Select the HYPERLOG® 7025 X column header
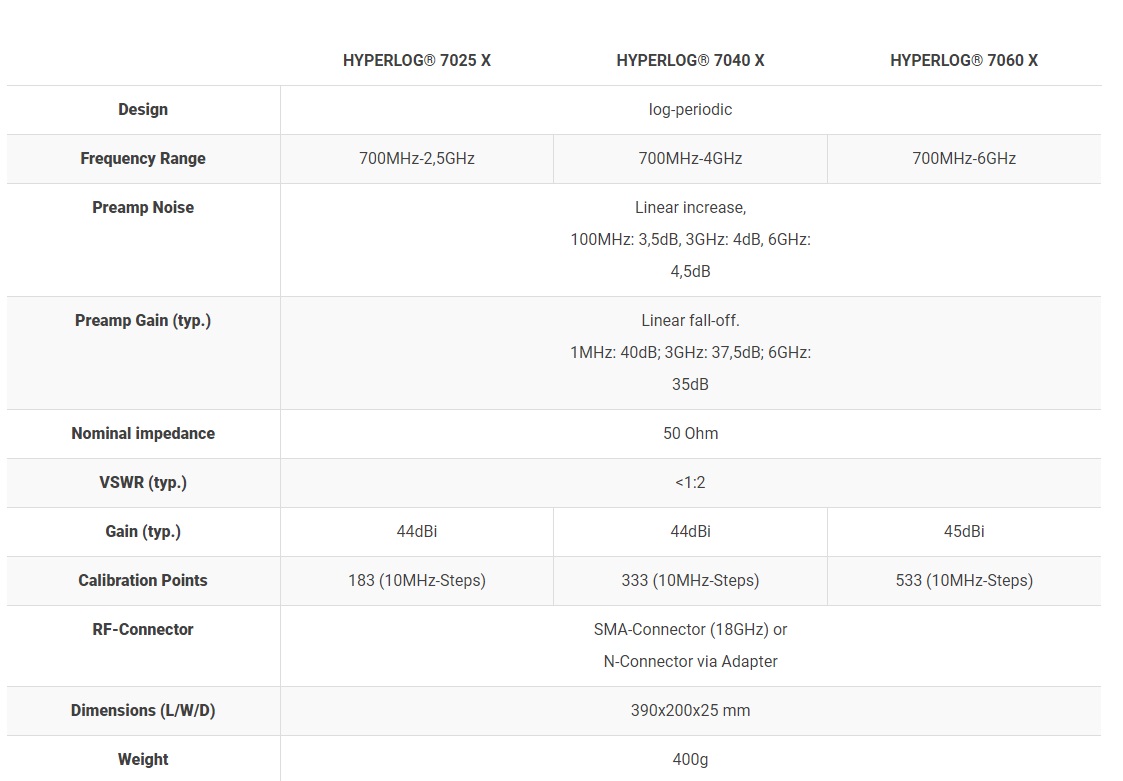 click(x=417, y=60)
